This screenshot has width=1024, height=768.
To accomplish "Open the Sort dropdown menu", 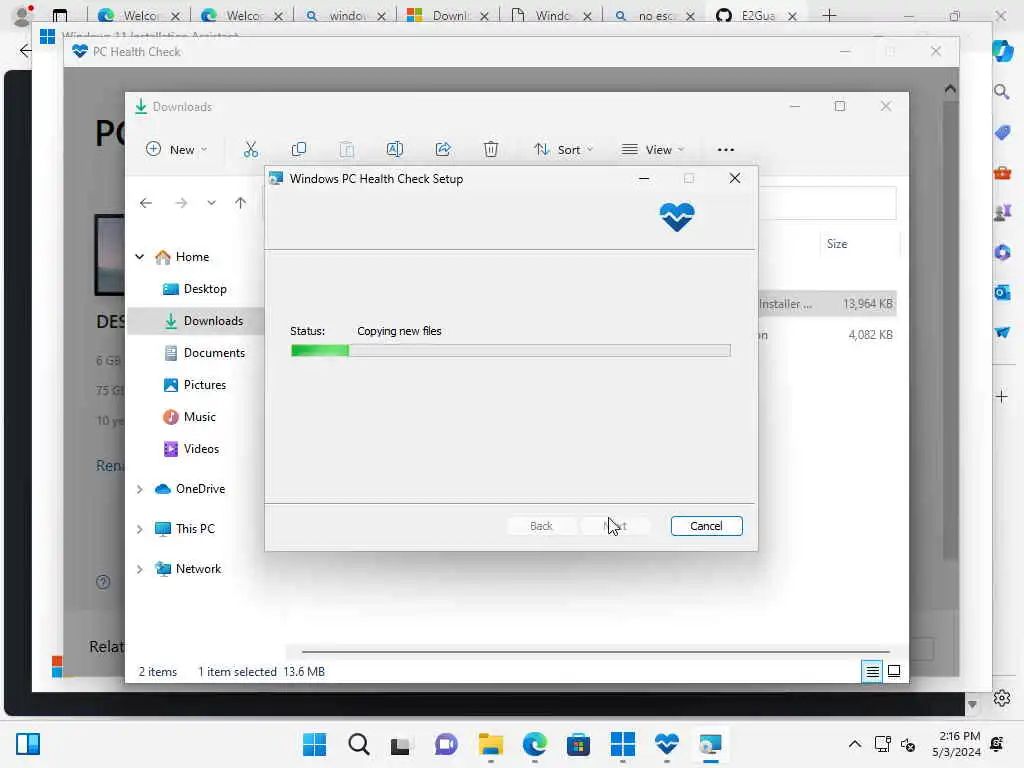I will (x=563, y=150).
